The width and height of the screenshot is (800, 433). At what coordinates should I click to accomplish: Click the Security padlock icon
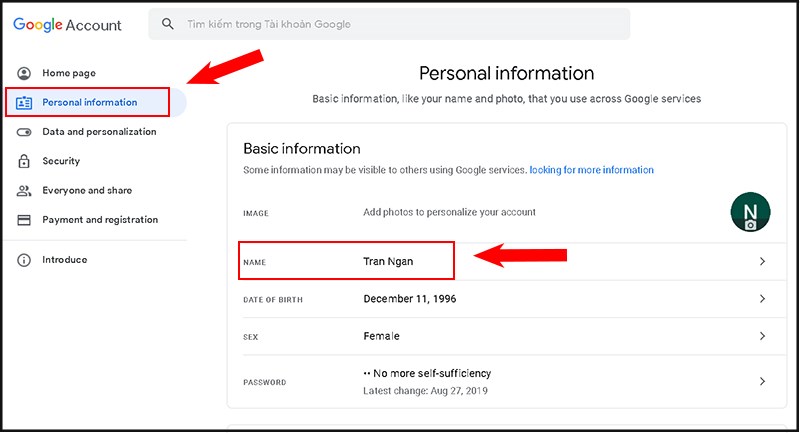pos(24,161)
